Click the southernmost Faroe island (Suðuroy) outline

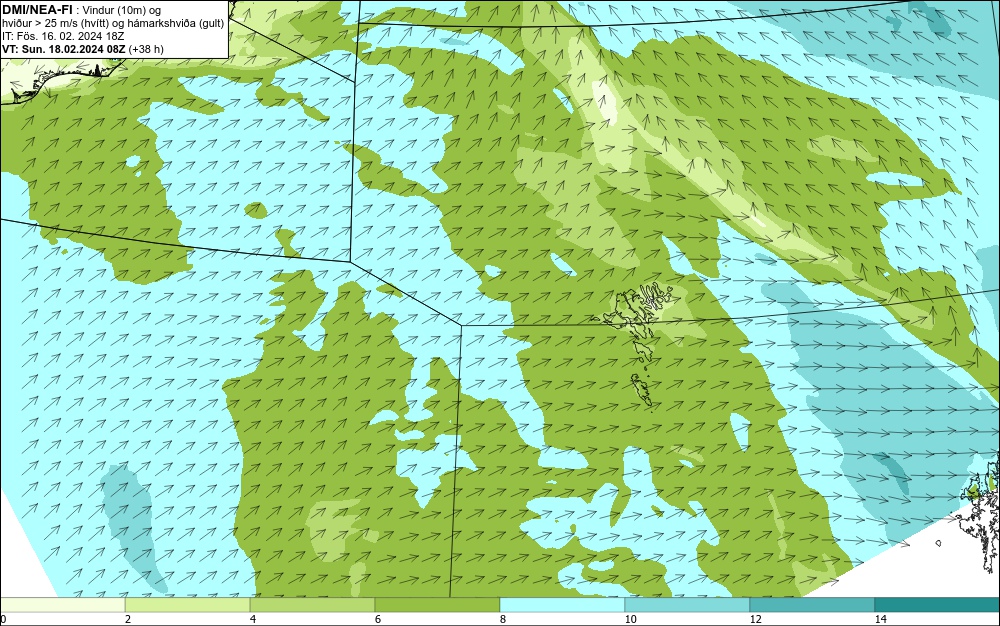[642, 390]
